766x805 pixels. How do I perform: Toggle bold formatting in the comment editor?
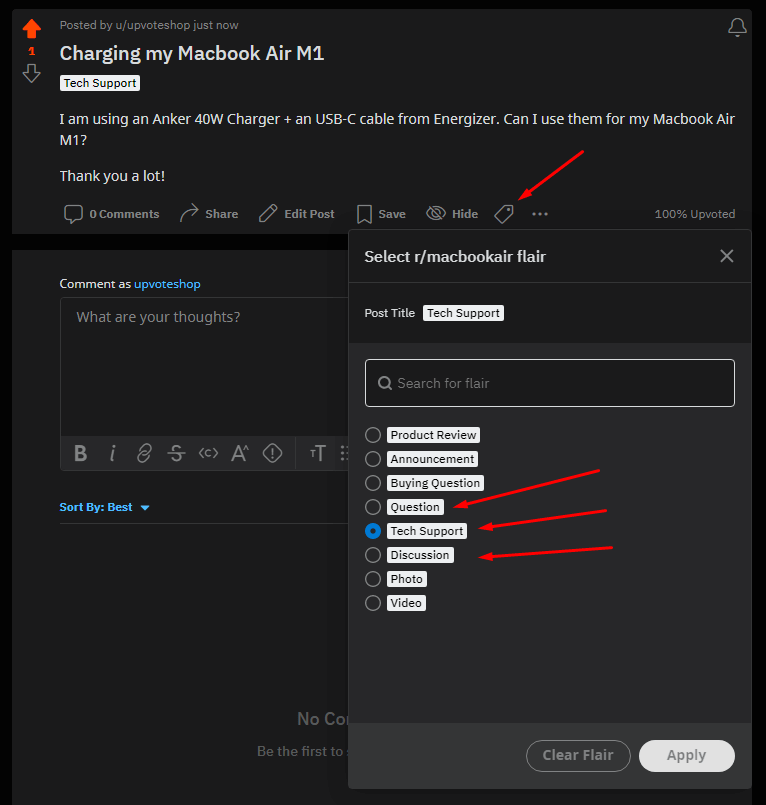click(x=80, y=453)
